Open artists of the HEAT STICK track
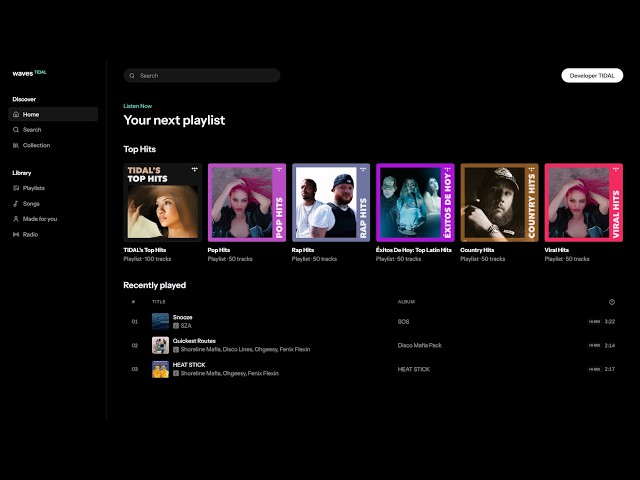Screen dimensions: 640x480 click(x=230, y=373)
